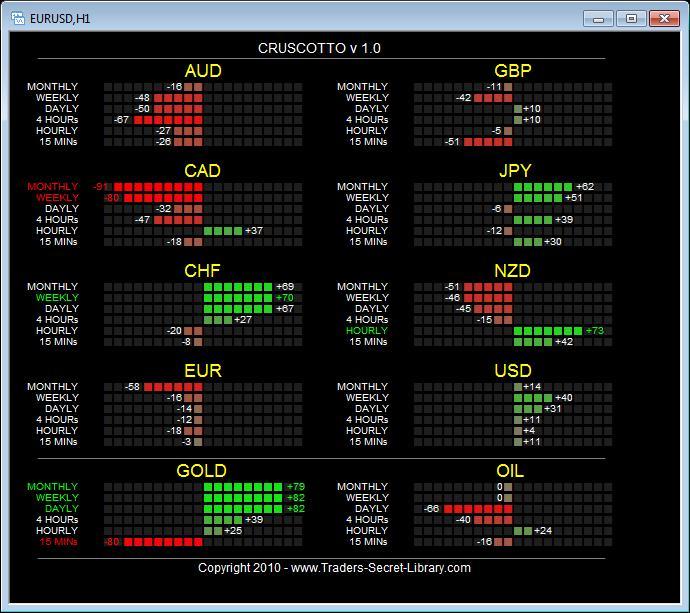The height and width of the screenshot is (613, 690).
Task: Click the GBP MONTHLY value -11
Action: (494, 87)
